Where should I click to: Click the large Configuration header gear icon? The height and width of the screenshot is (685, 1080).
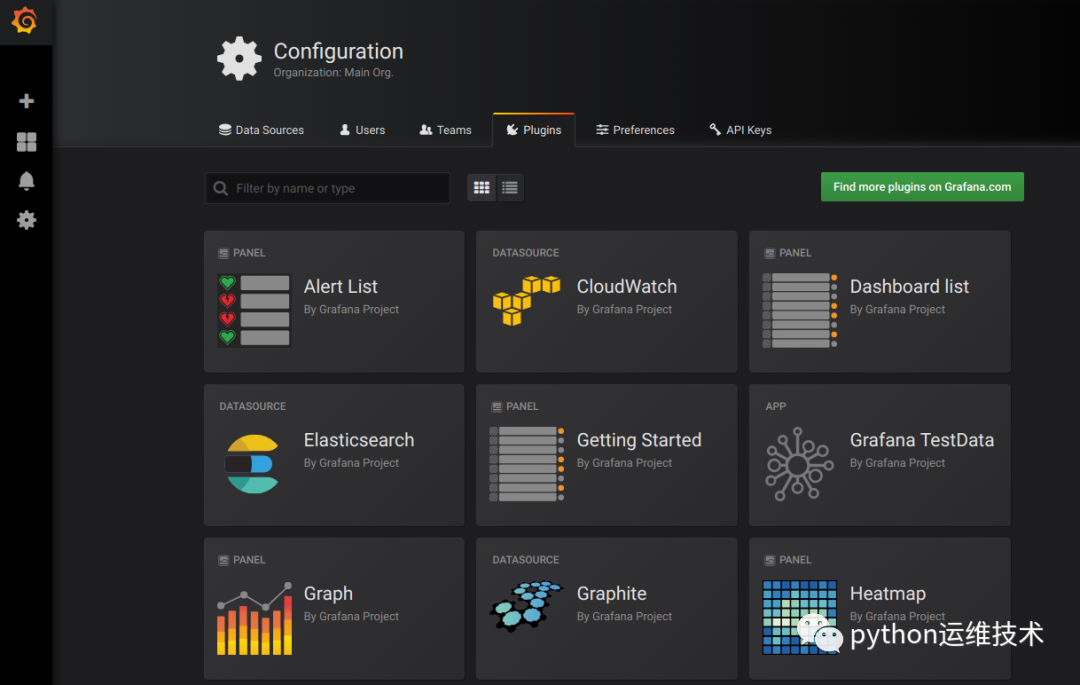239,59
